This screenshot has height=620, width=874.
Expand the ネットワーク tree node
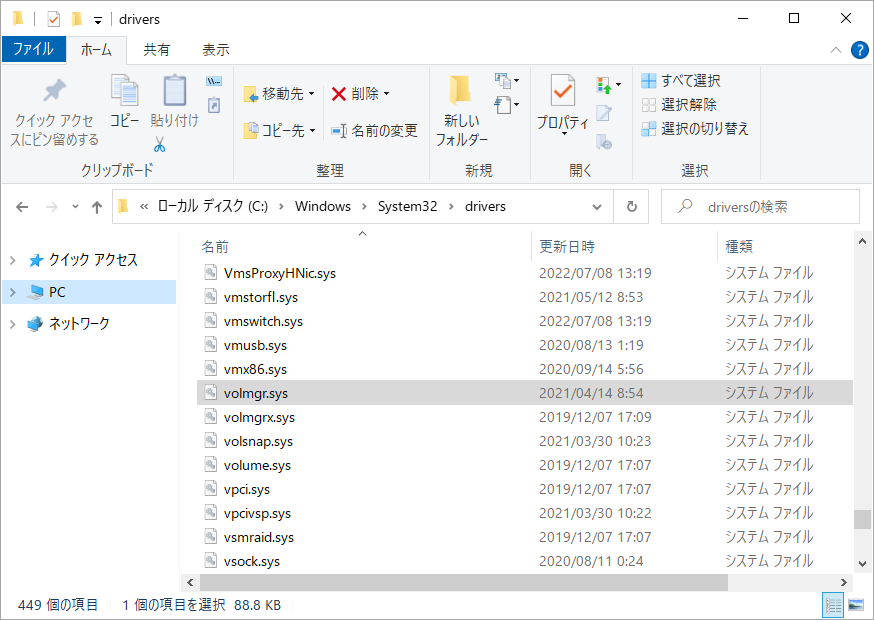coord(13,324)
